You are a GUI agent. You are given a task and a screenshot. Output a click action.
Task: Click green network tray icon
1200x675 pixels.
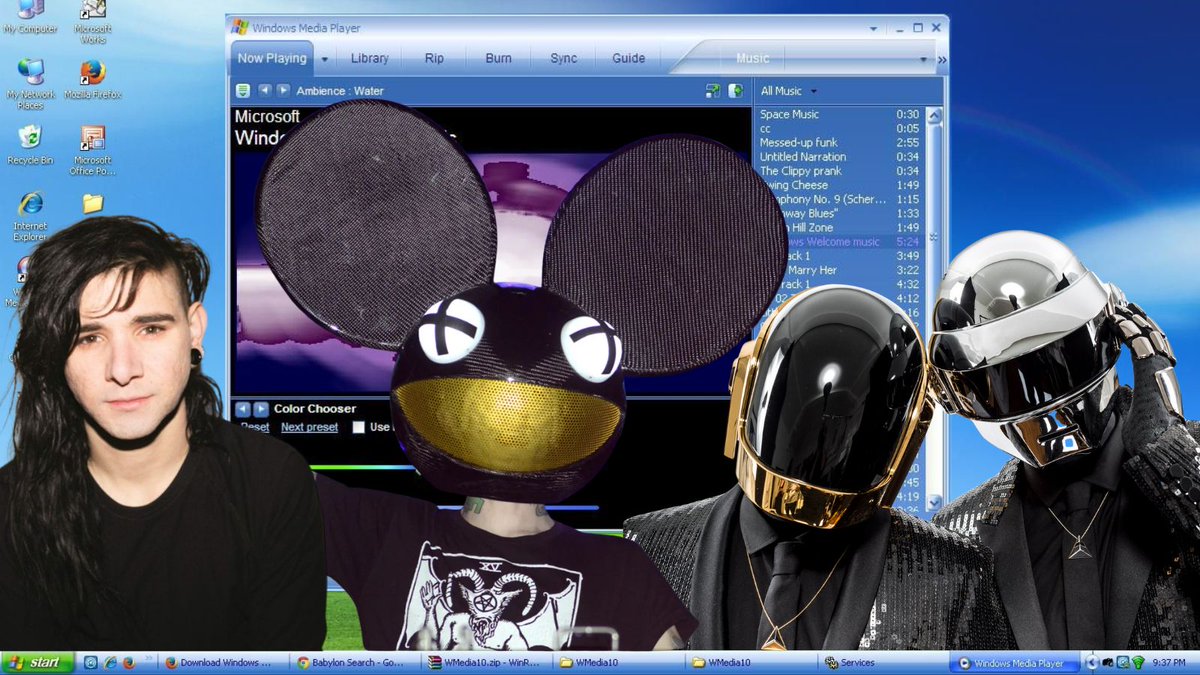pos(1137,662)
